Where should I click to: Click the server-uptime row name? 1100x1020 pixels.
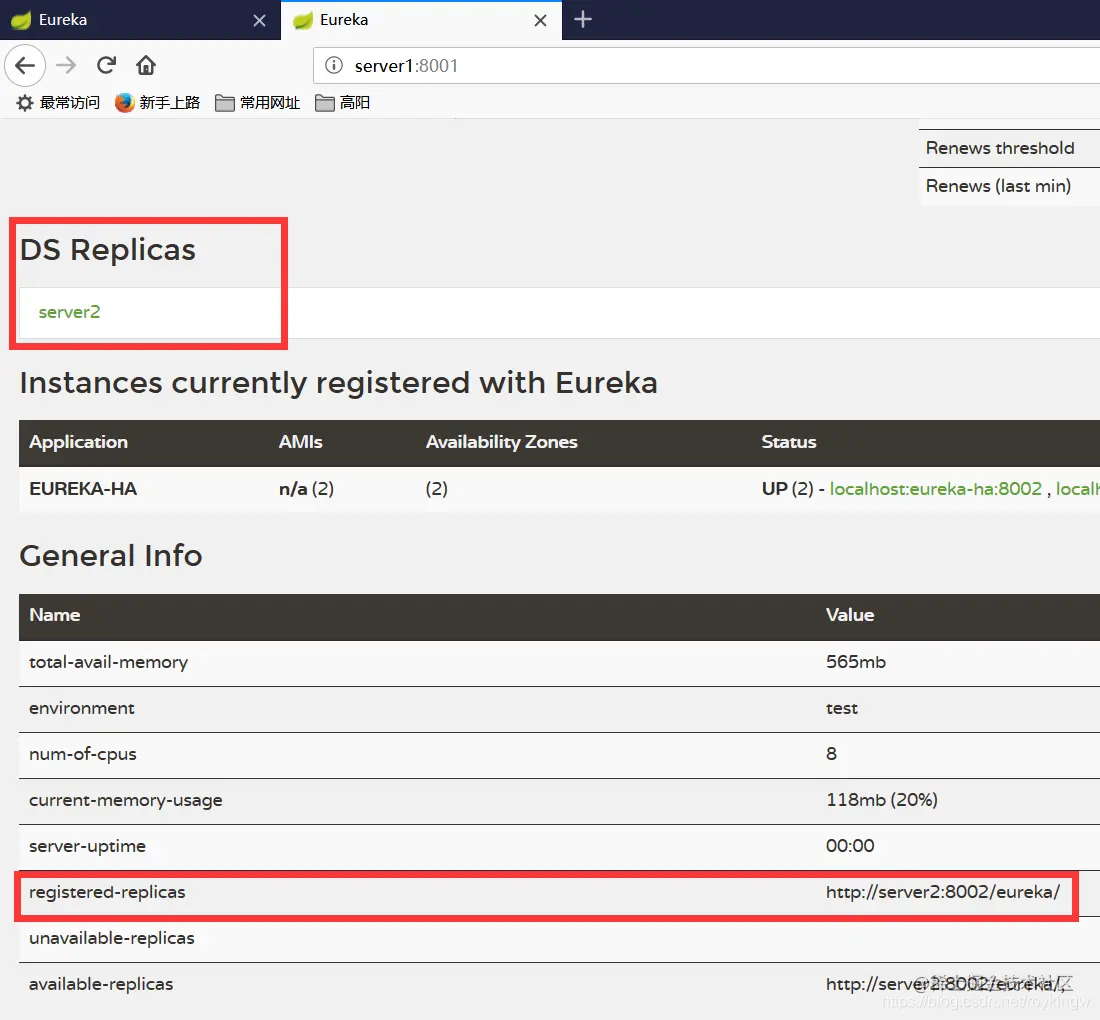88,846
